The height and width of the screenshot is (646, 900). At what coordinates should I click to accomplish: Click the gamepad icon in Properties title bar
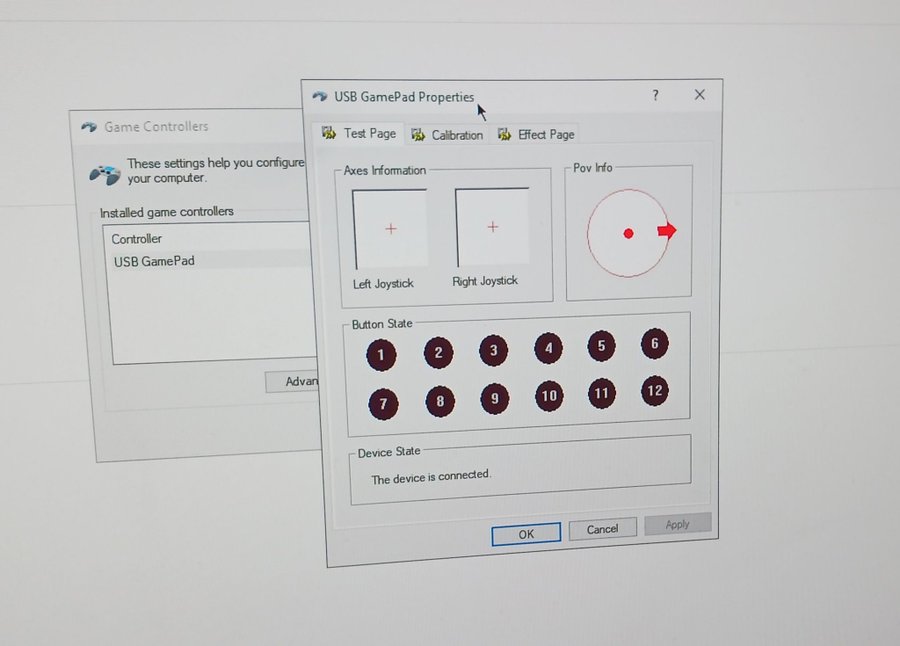[x=320, y=97]
